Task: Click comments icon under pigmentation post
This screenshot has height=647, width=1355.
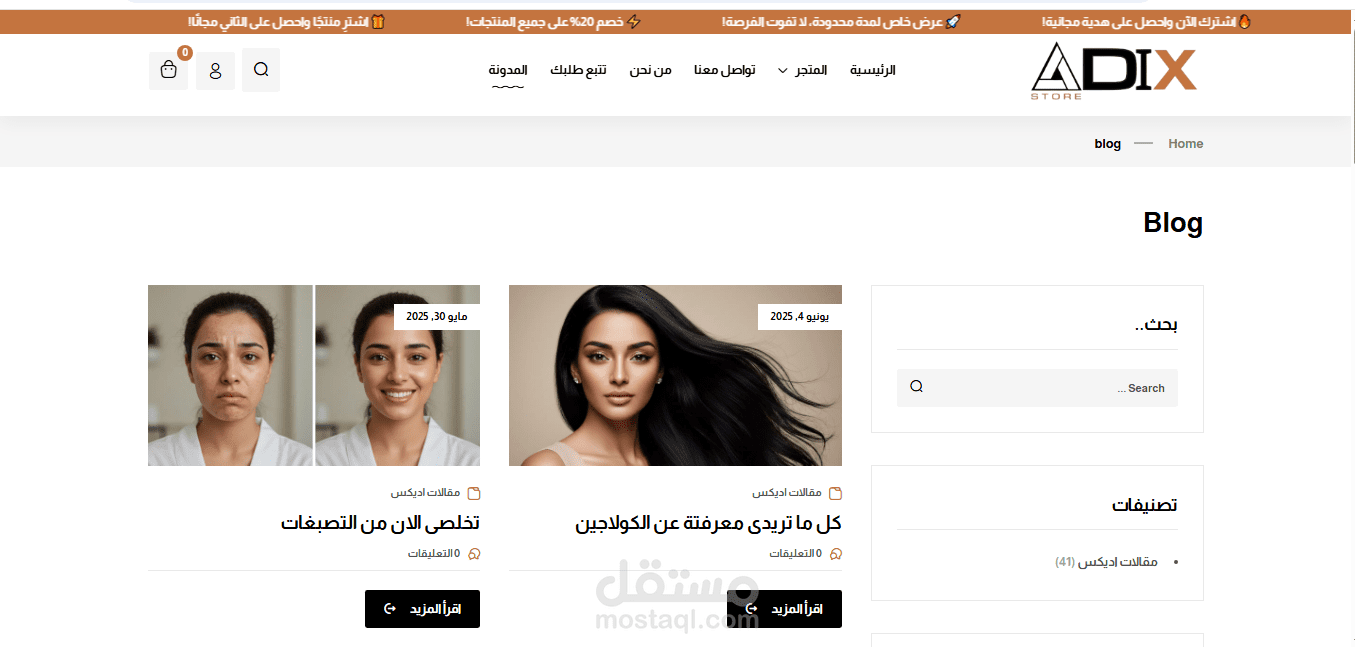Action: pos(474,553)
